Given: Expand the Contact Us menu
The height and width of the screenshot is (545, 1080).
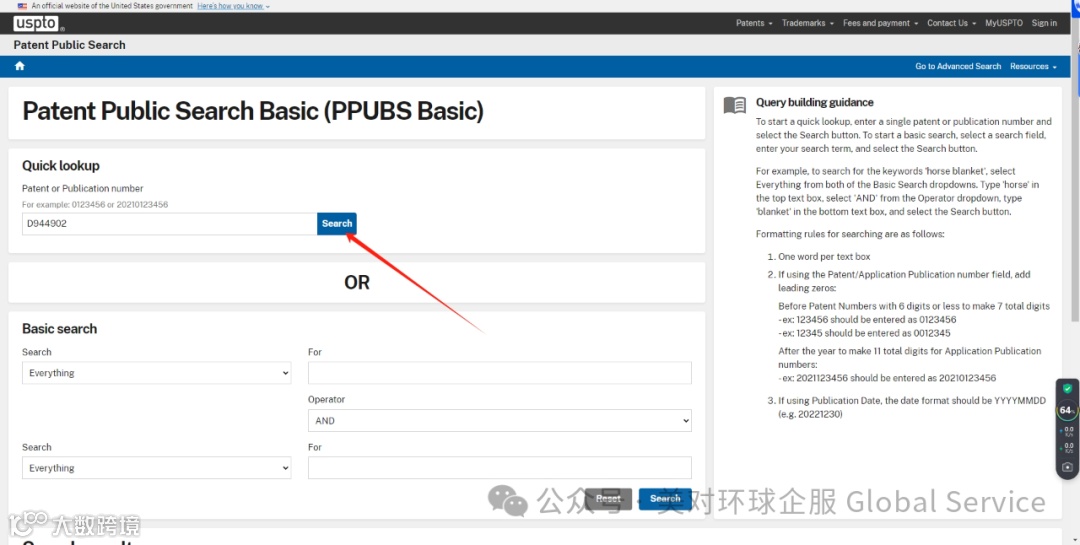Looking at the screenshot, I should [951, 23].
